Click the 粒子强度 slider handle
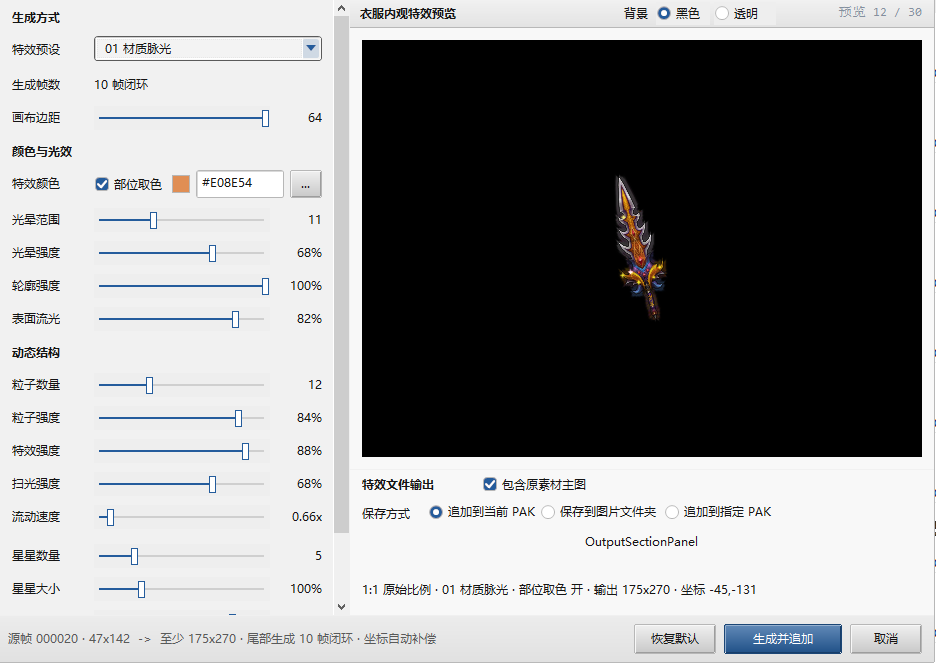 pos(238,418)
